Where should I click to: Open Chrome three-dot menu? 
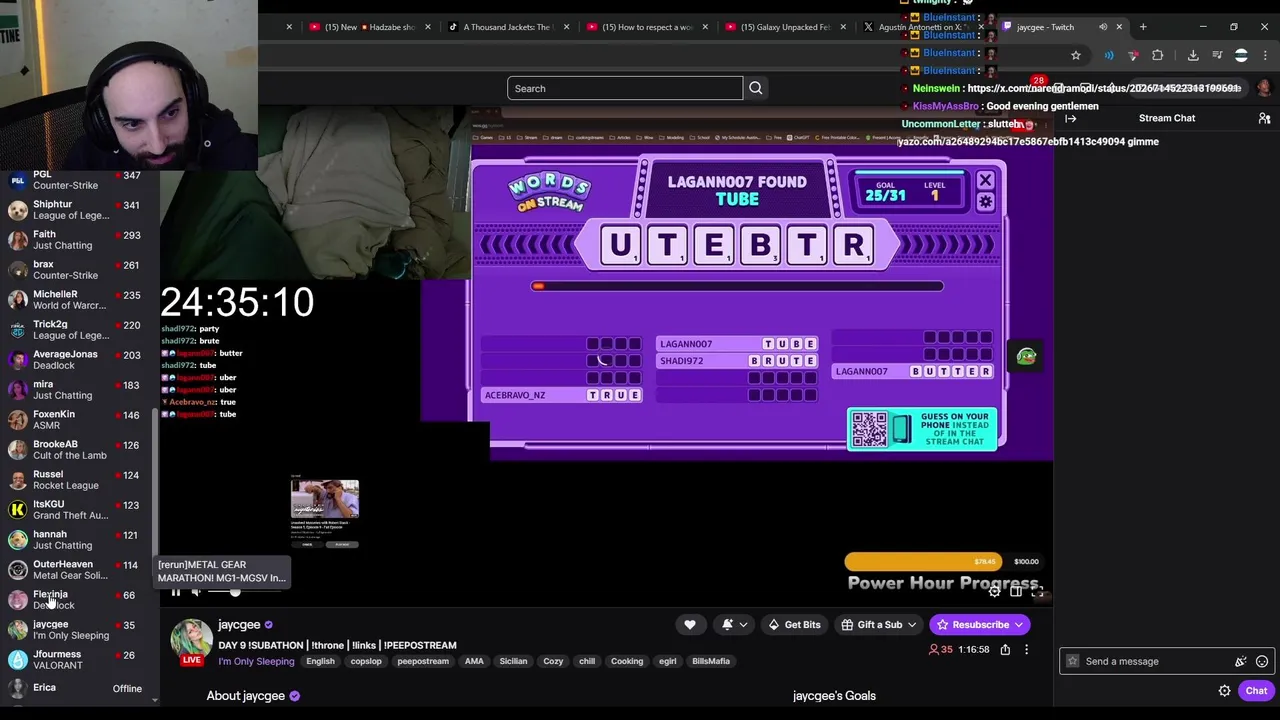tap(1265, 55)
